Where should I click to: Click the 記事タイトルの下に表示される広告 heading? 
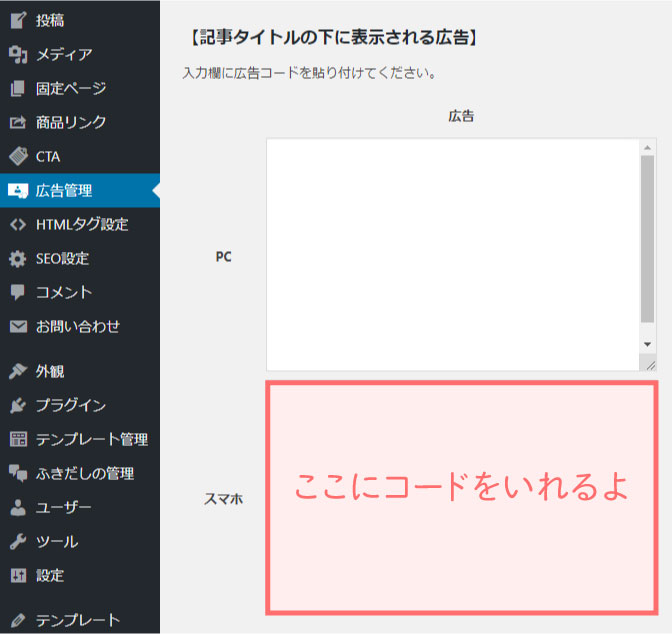[x=333, y=37]
